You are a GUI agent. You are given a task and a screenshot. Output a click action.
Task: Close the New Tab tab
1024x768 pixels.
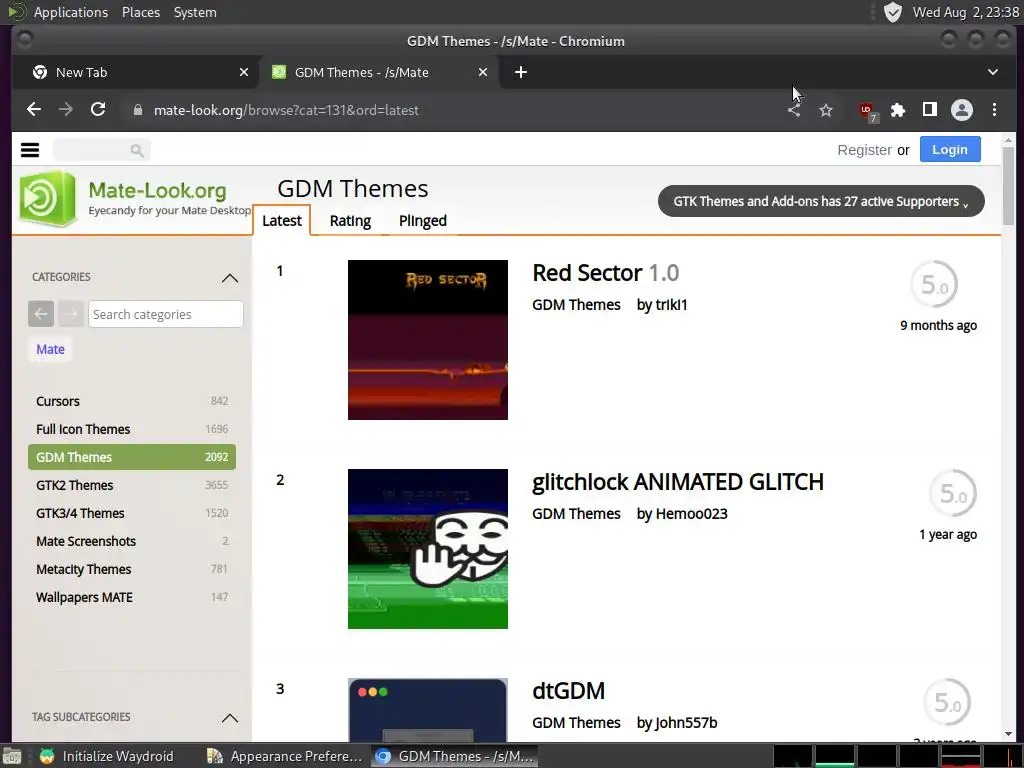coord(244,72)
